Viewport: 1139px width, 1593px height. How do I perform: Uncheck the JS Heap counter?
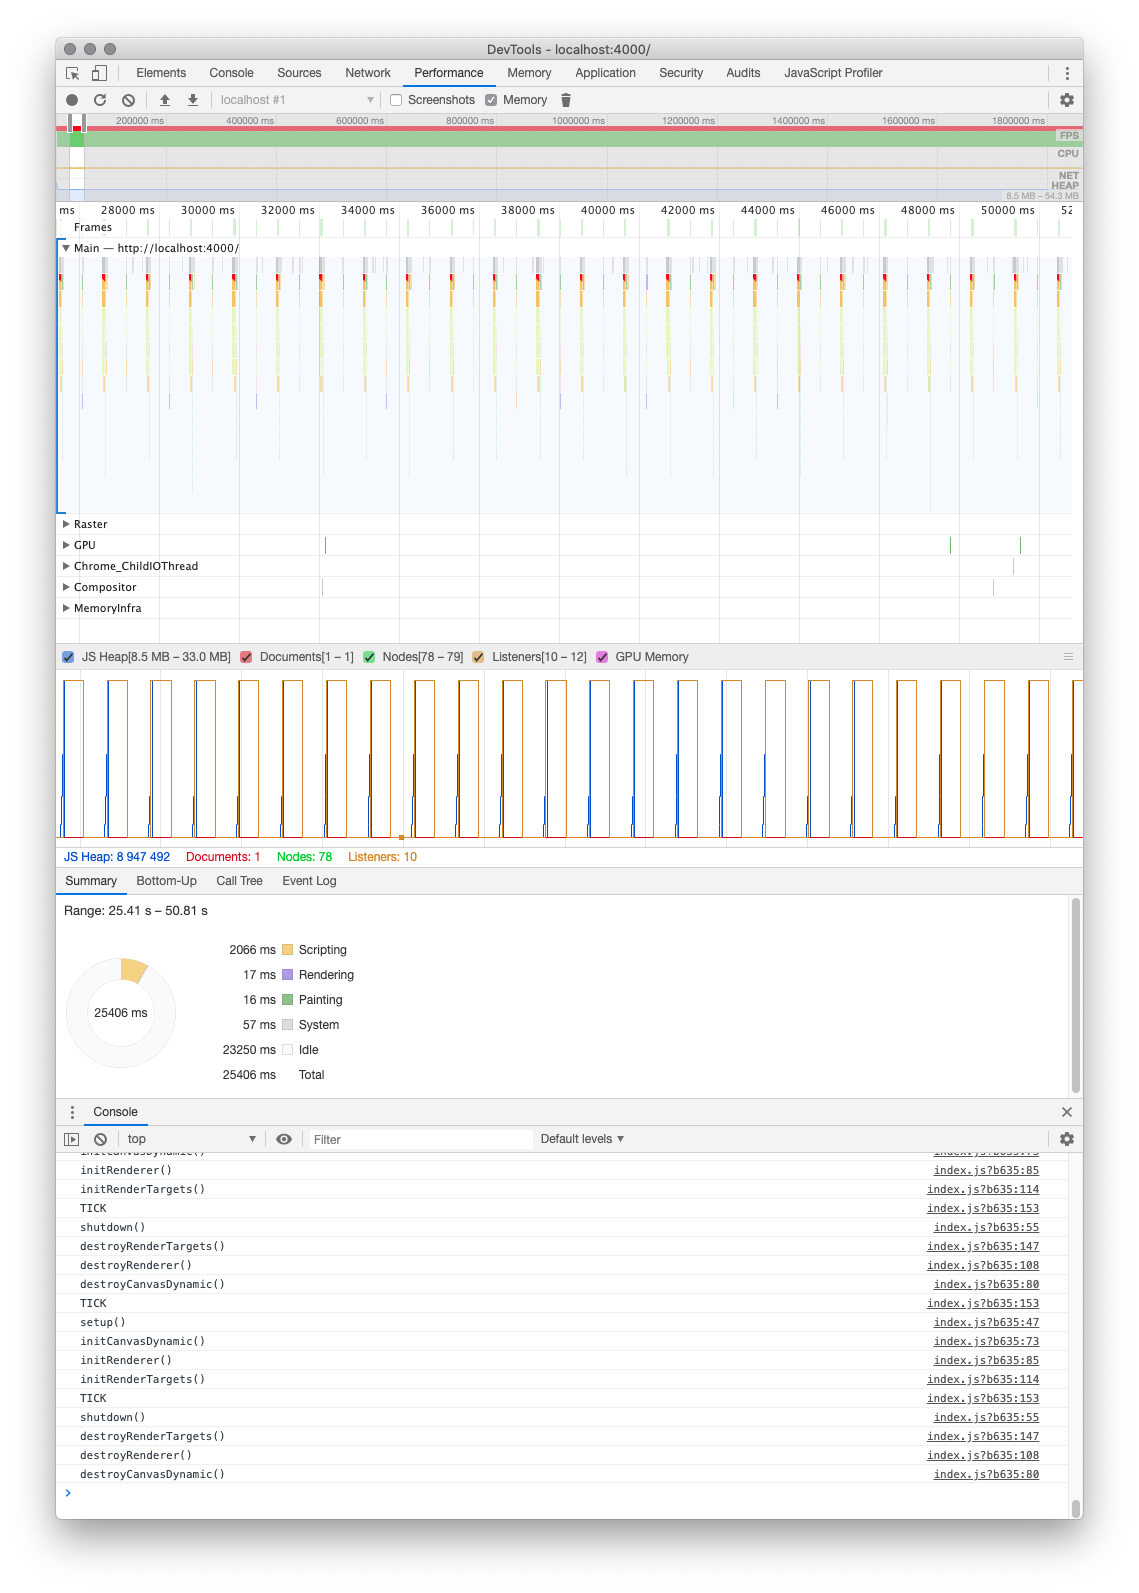click(68, 657)
